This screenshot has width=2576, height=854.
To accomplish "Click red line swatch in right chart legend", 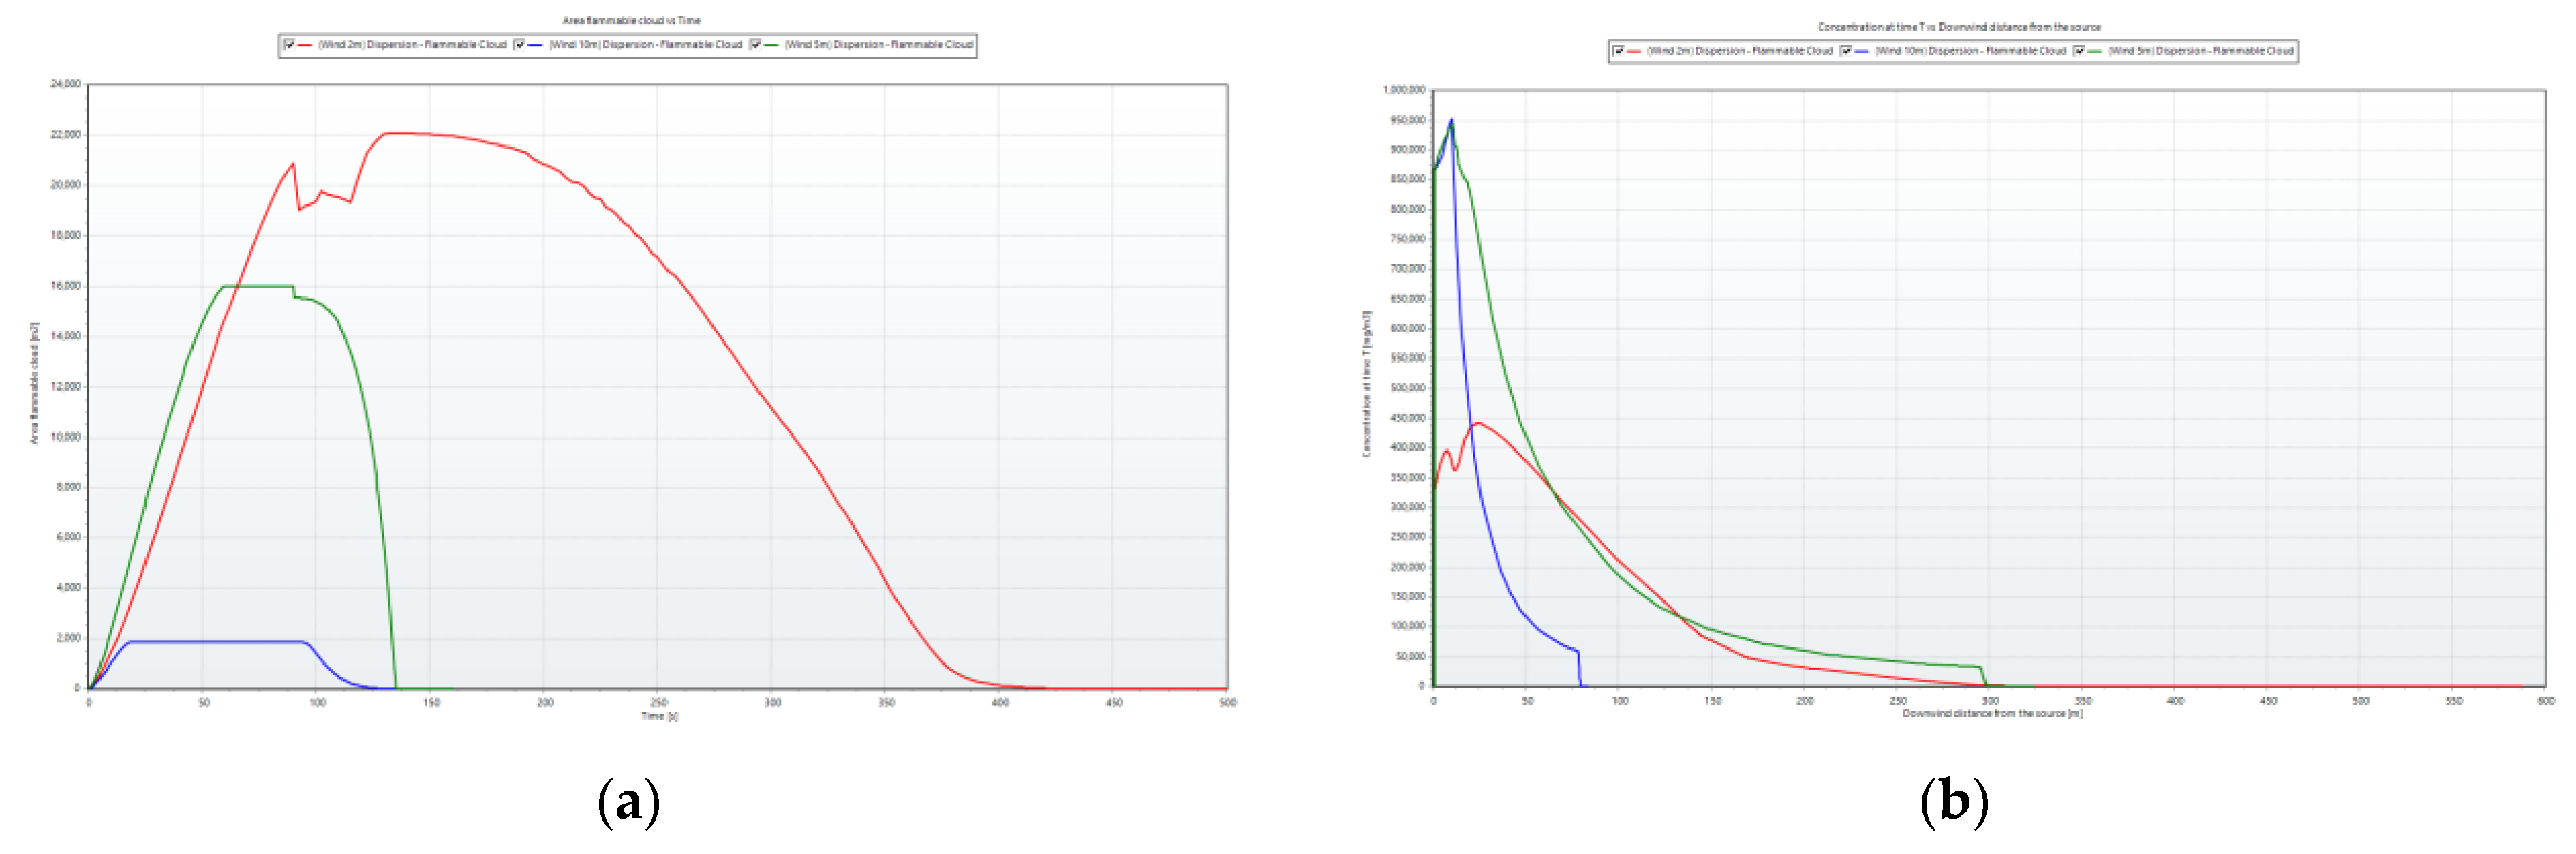I will click(1634, 51).
